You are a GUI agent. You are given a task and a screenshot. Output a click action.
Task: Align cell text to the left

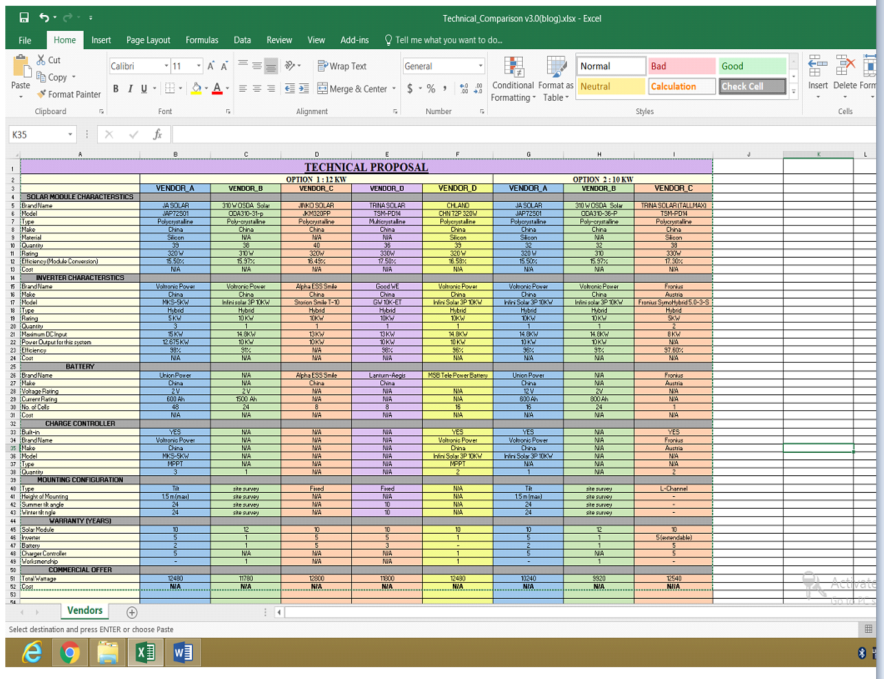(x=242, y=89)
